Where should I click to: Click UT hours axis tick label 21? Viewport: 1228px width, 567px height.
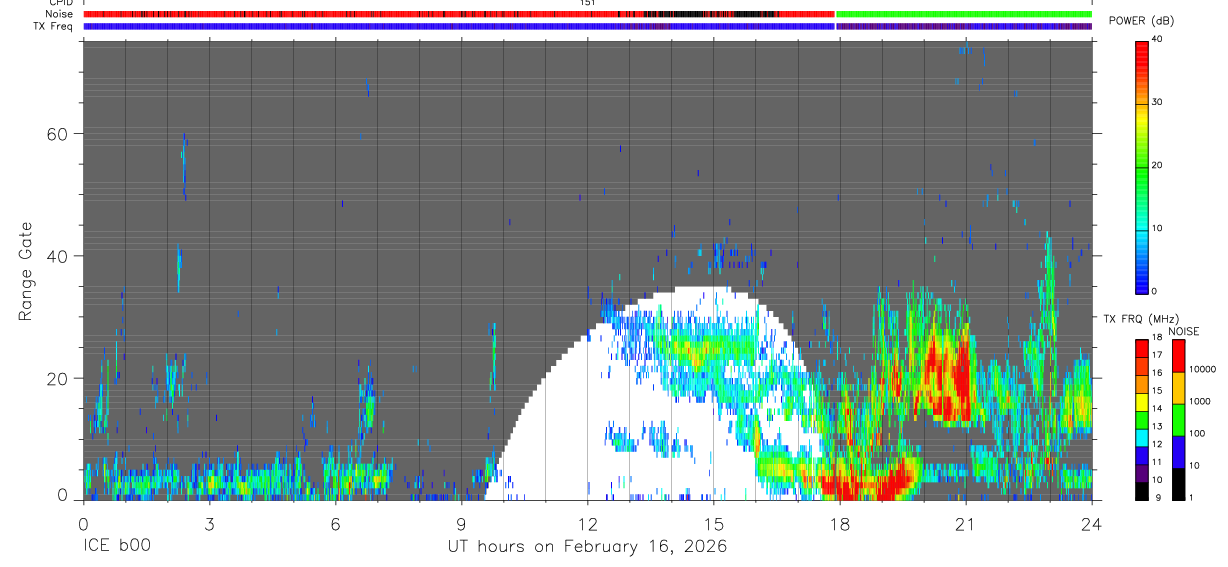click(965, 524)
